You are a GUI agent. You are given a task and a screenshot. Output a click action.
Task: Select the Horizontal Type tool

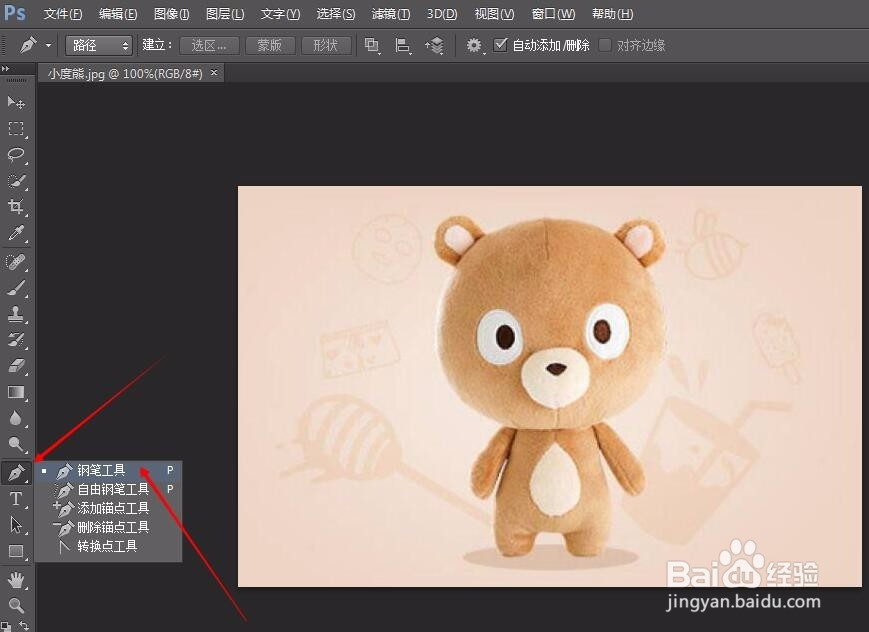(x=16, y=499)
